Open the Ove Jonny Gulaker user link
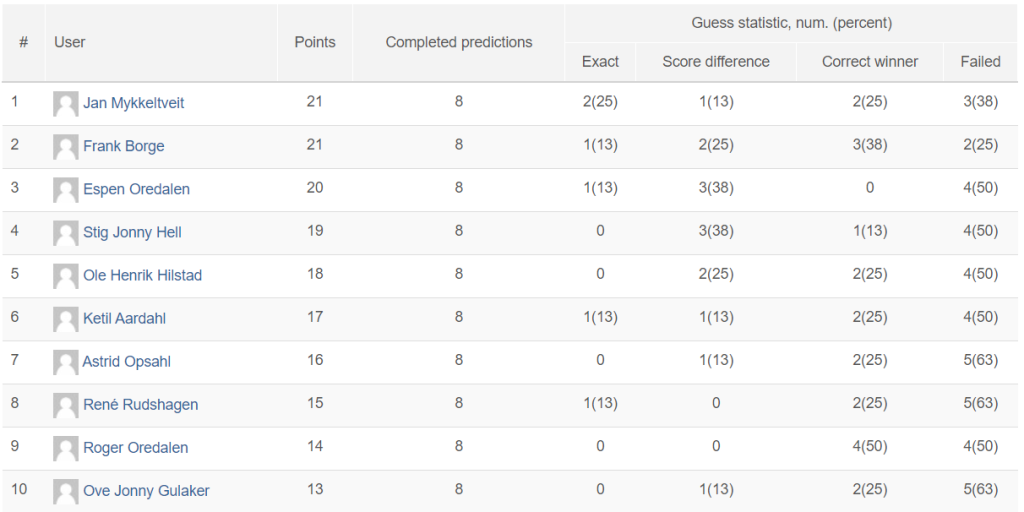The width and height of the screenshot is (1024, 512). 146,491
